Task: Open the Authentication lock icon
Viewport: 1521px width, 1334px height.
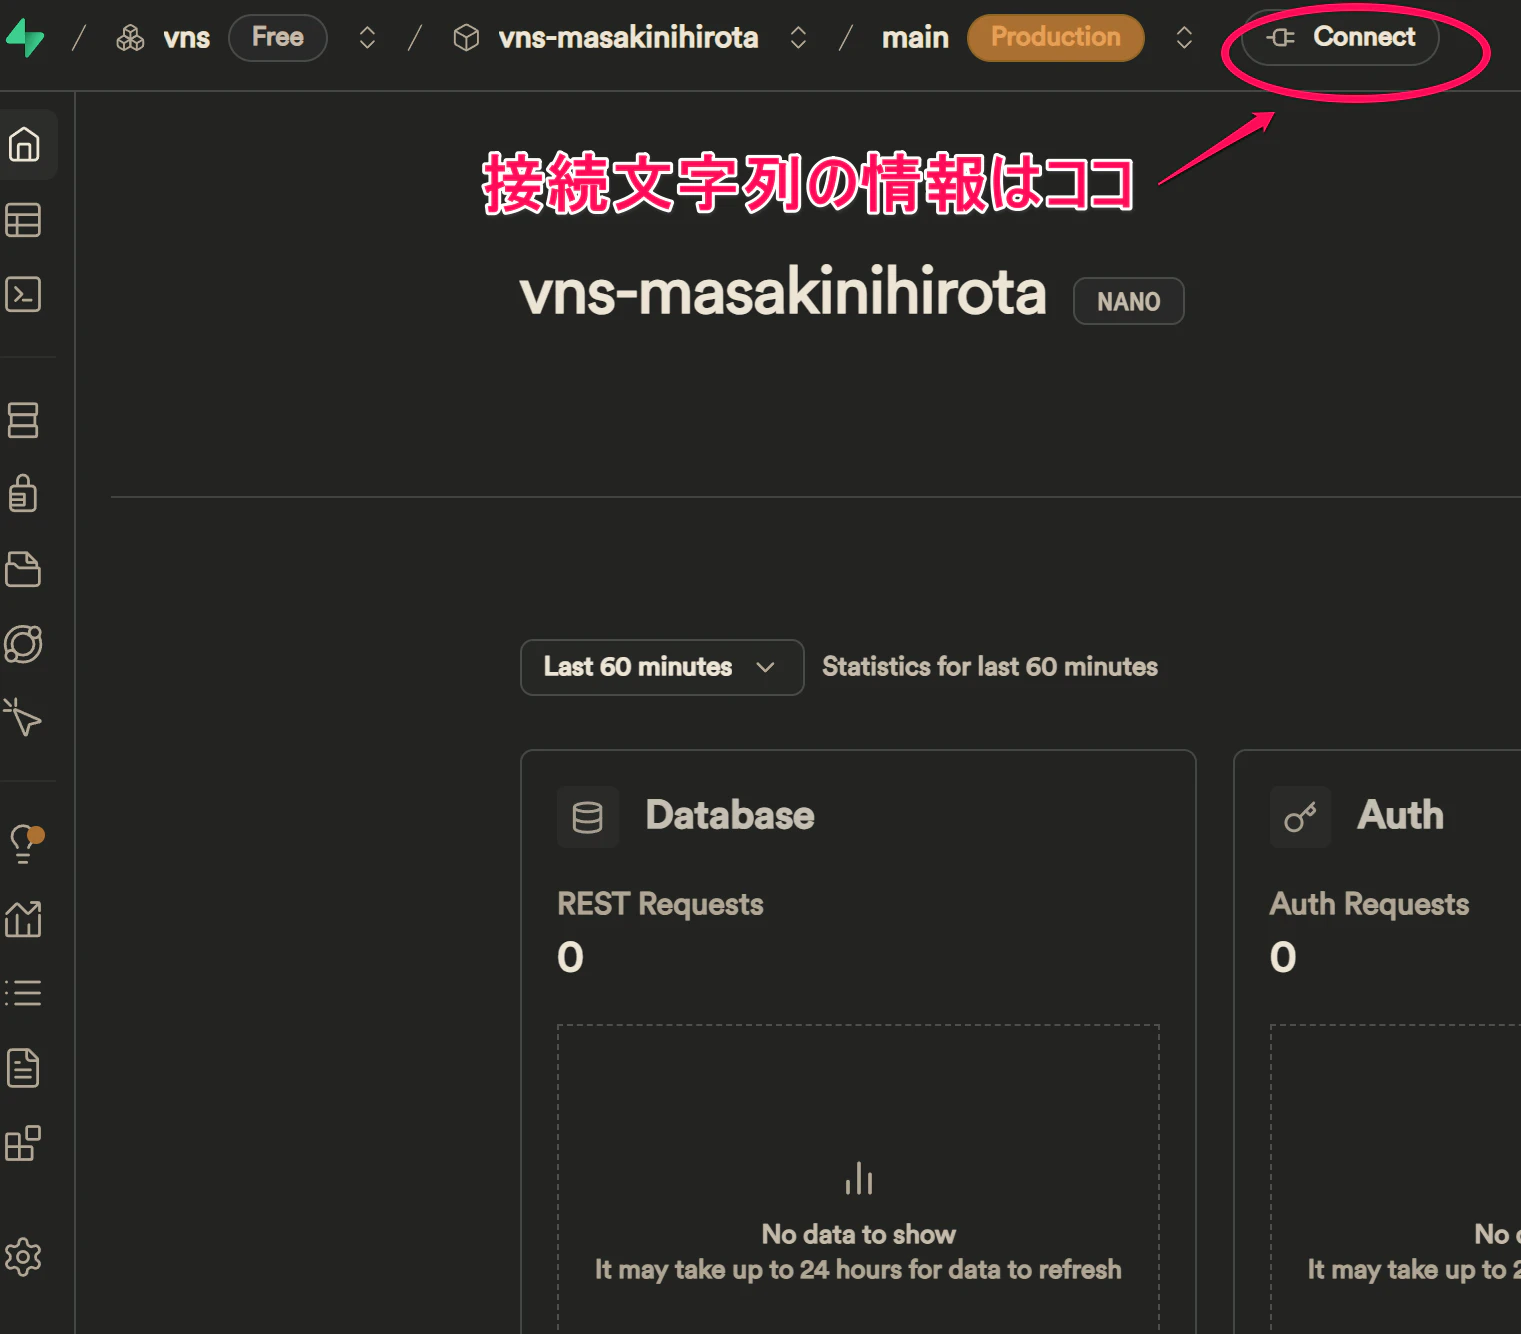Action: click(23, 494)
